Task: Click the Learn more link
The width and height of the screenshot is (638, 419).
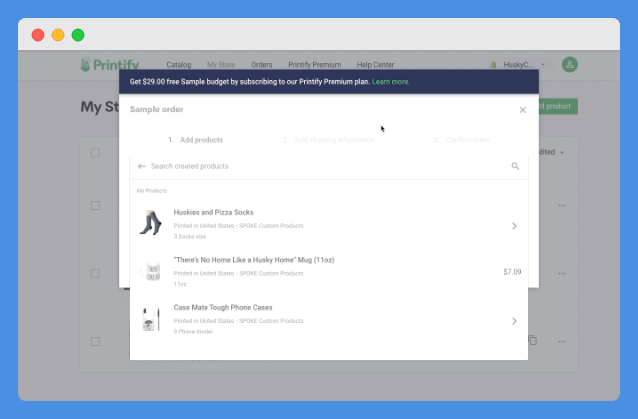Action: pyautogui.click(x=391, y=82)
